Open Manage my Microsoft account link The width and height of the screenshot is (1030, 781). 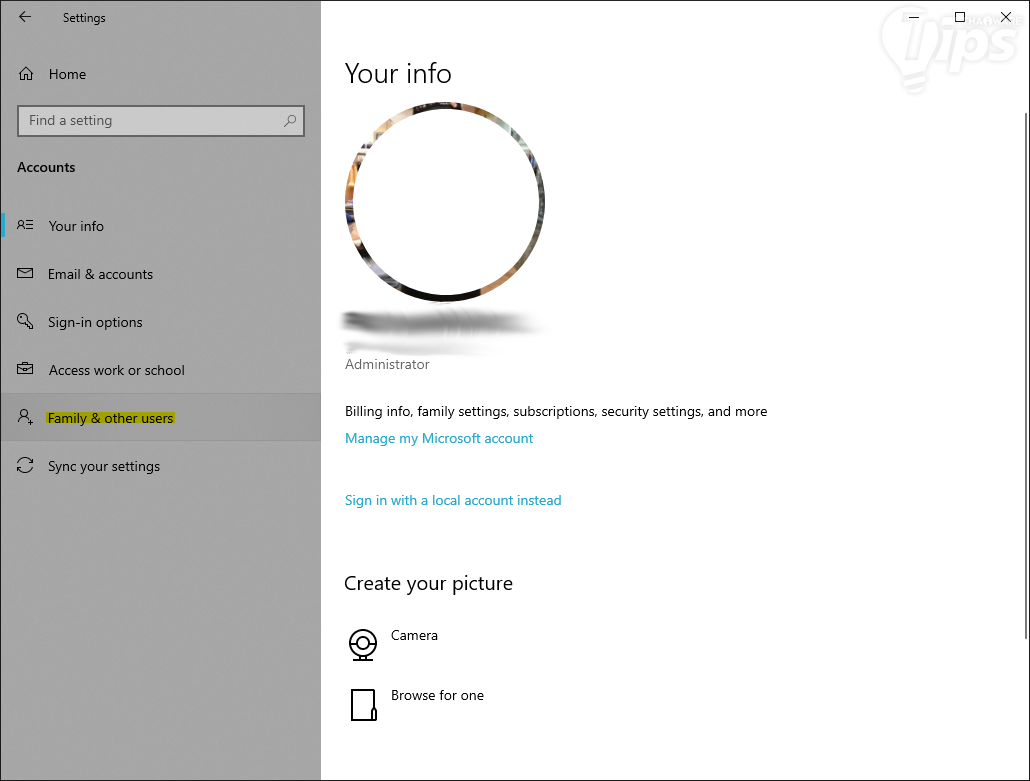click(x=439, y=438)
